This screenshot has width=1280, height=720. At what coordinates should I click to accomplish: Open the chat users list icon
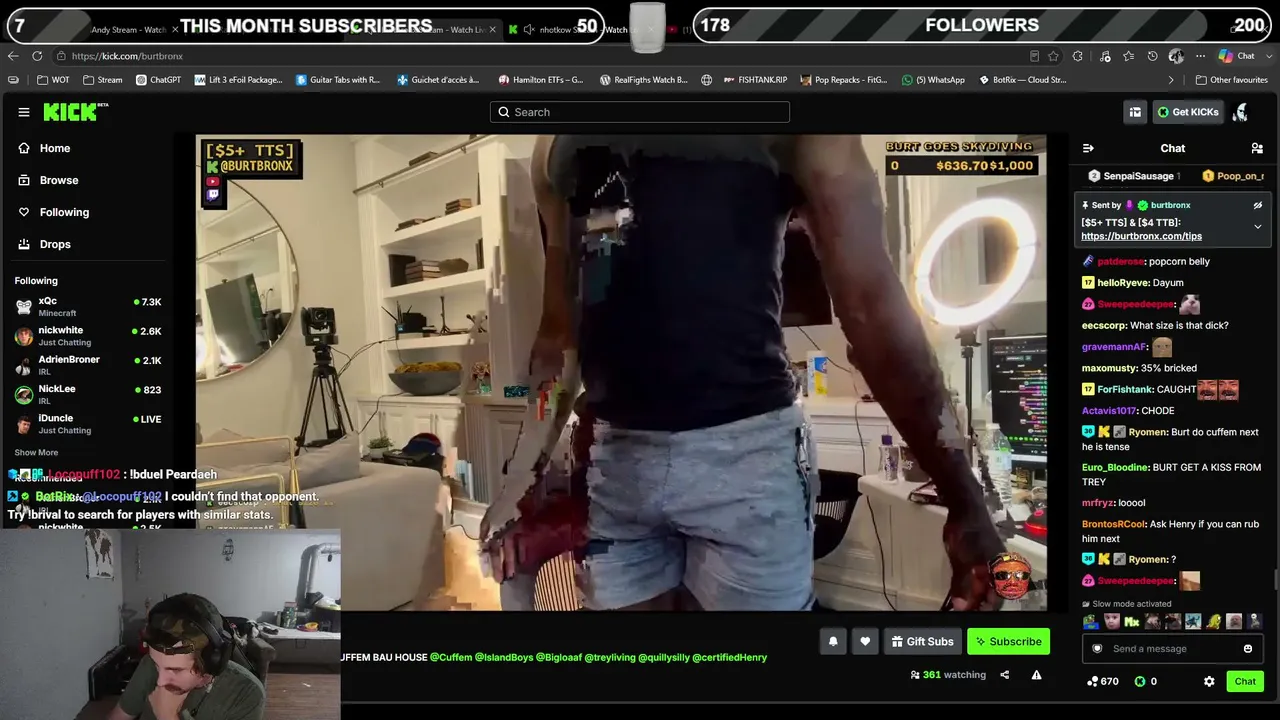pos(1257,148)
